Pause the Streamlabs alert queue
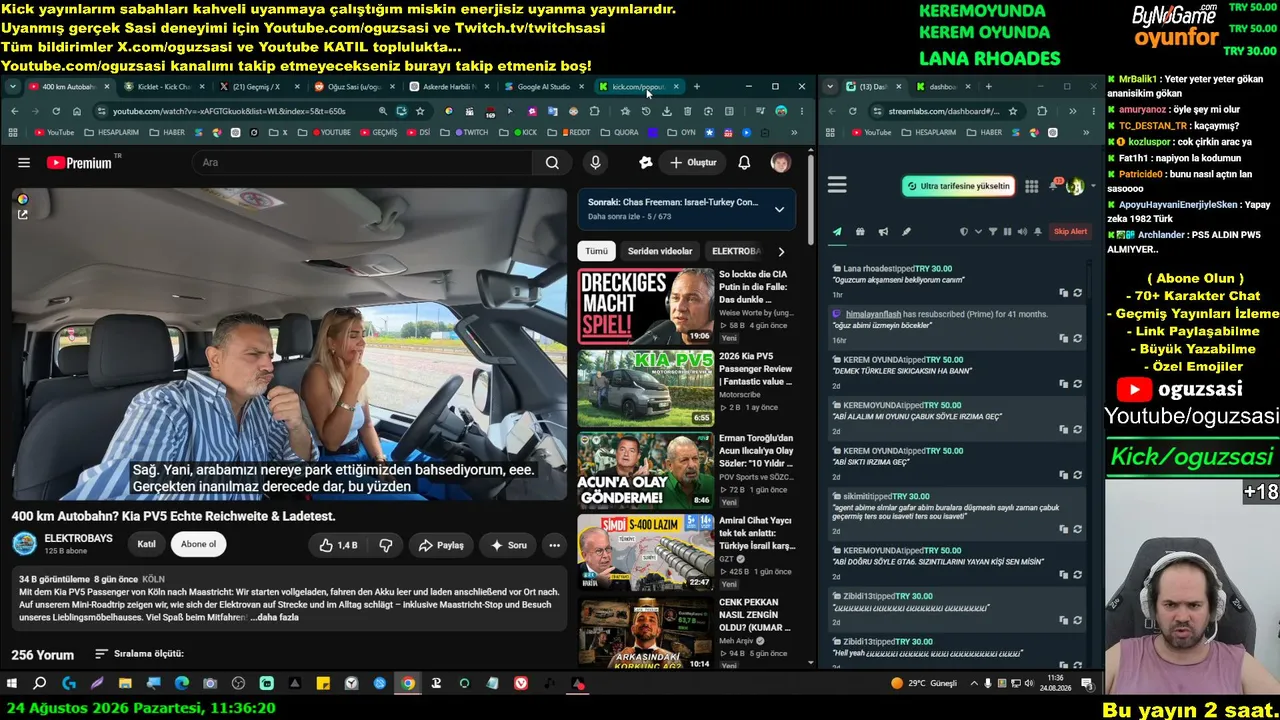1280x720 pixels. [x=1007, y=232]
